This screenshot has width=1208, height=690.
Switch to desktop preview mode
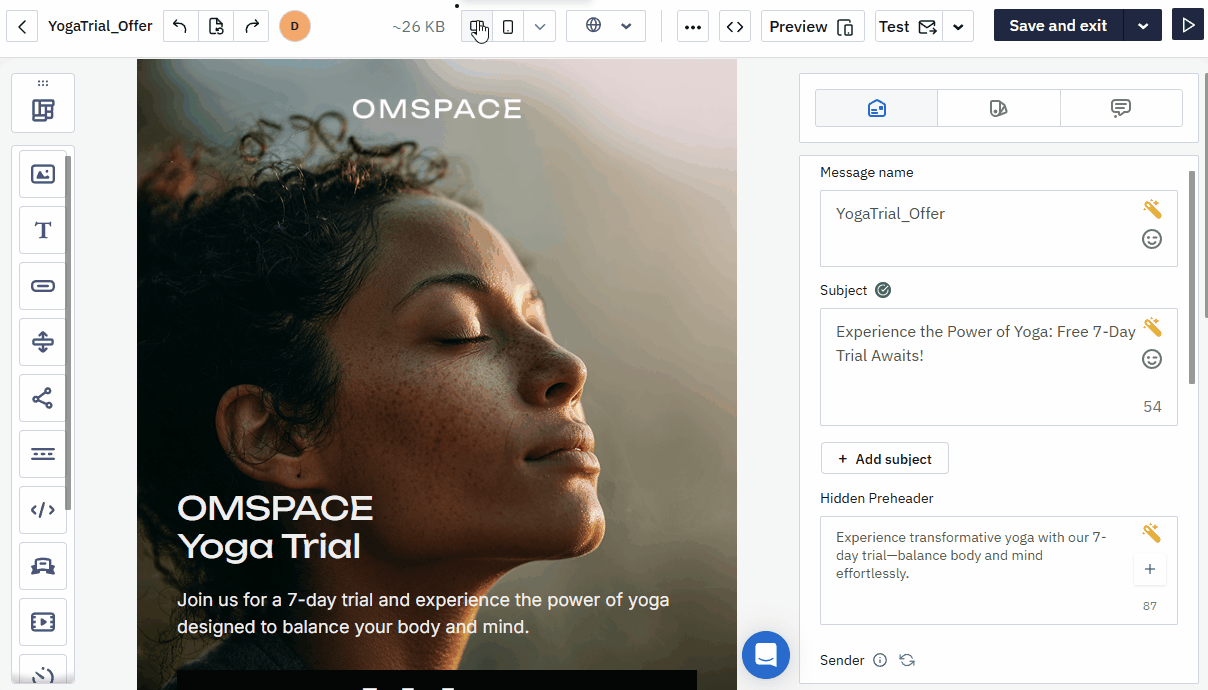(477, 26)
